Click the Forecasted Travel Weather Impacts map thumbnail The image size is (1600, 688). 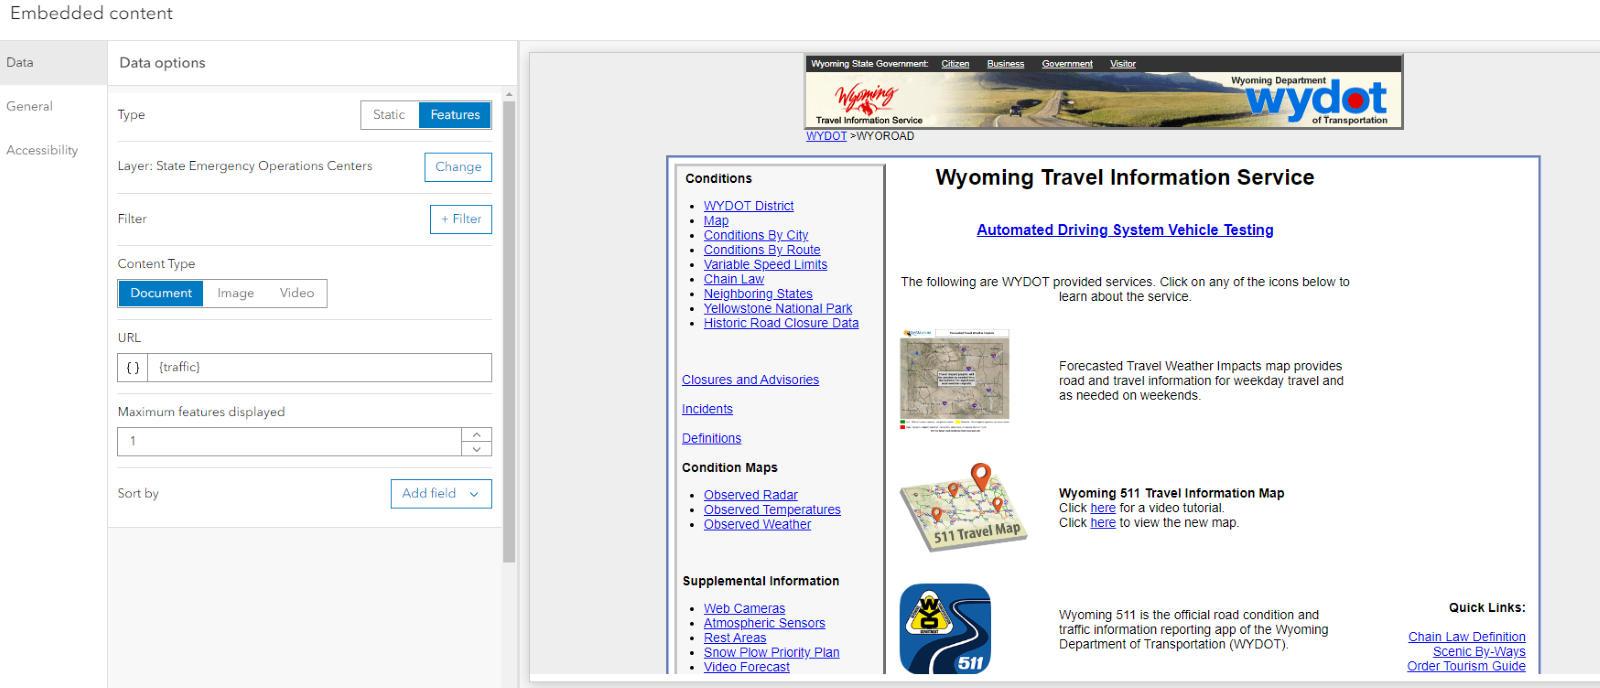tap(955, 381)
